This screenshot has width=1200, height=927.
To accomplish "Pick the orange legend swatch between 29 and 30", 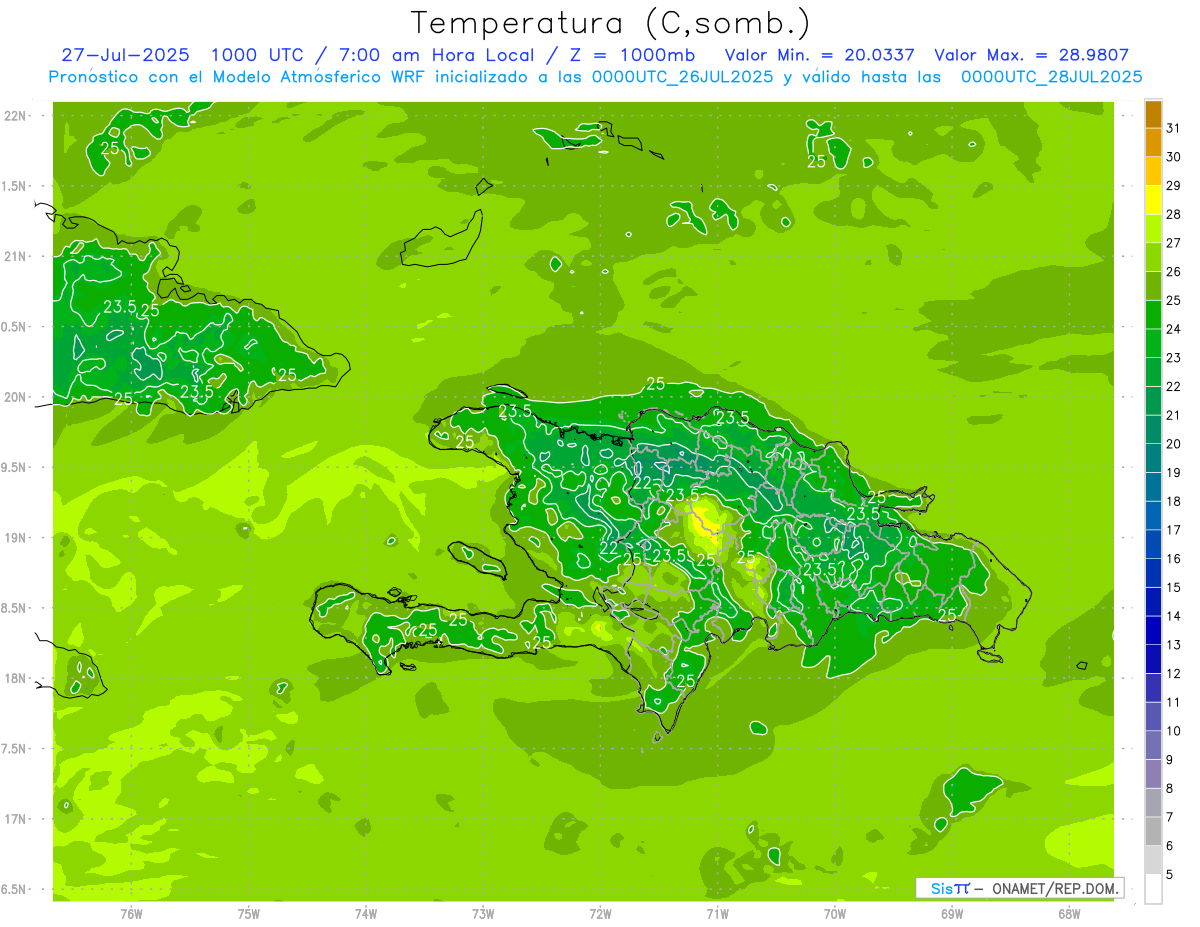I will click(x=1153, y=171).
